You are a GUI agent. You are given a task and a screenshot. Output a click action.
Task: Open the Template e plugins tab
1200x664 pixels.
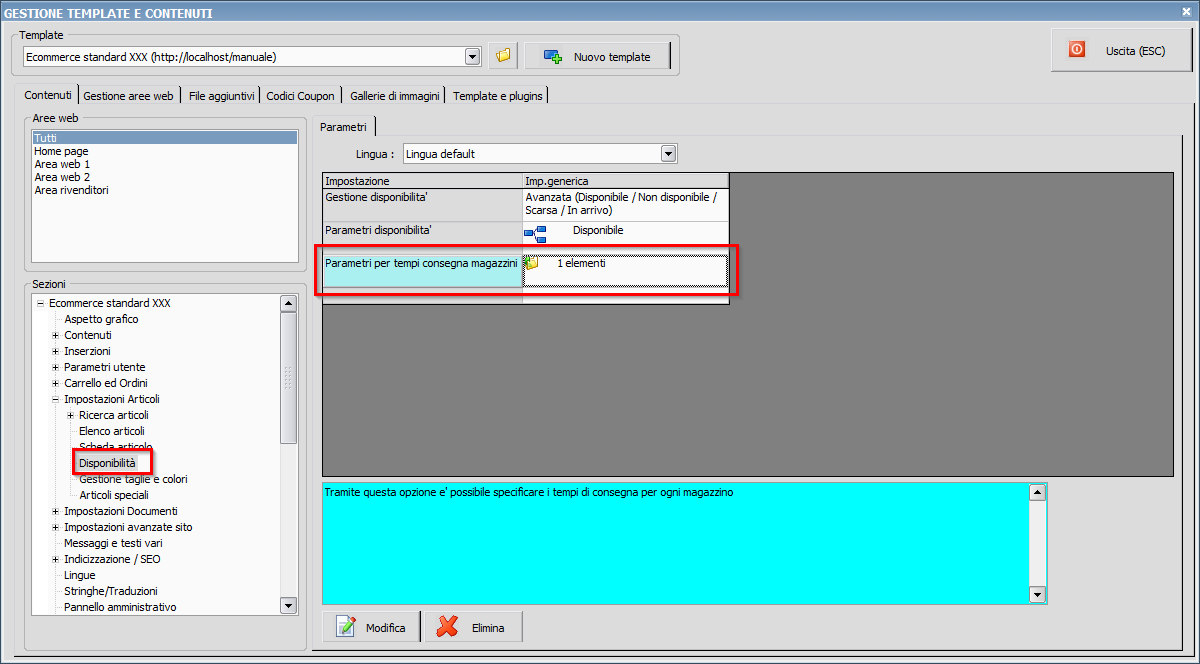(x=497, y=96)
